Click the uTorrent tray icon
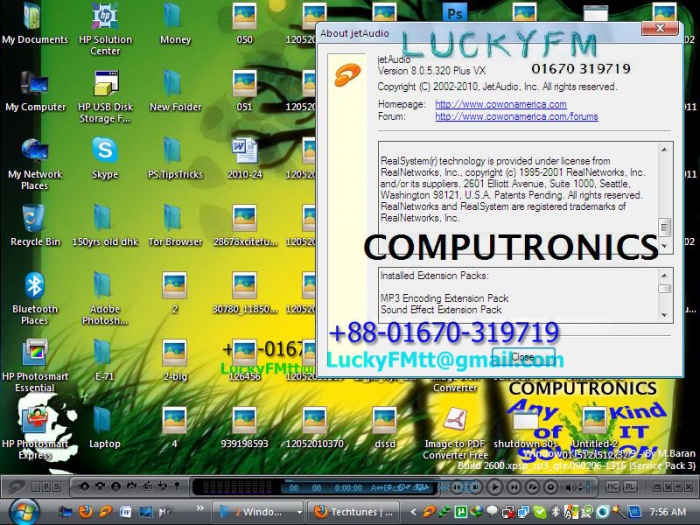 [x=461, y=512]
